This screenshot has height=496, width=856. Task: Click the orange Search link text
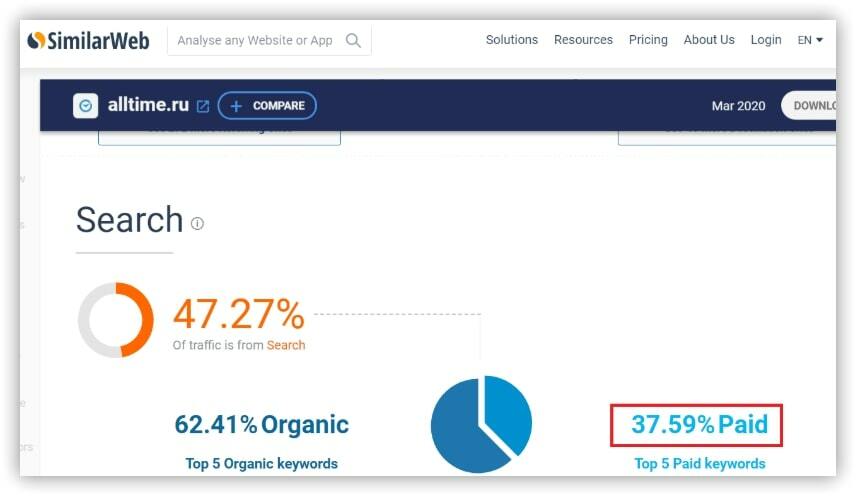[x=286, y=345]
